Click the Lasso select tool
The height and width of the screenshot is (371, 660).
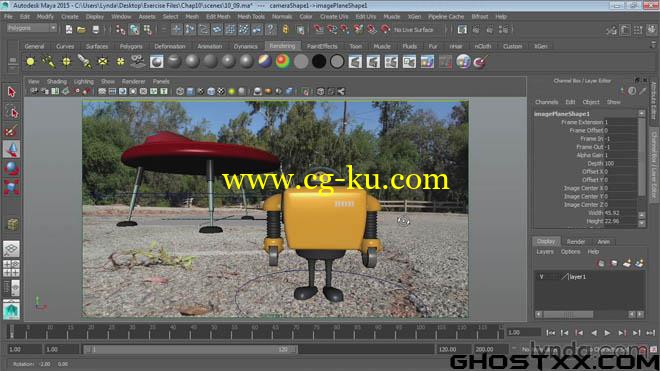[11, 112]
